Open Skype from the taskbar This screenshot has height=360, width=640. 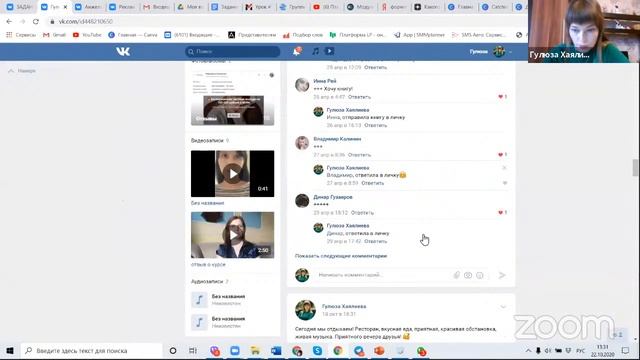[x=317, y=351]
